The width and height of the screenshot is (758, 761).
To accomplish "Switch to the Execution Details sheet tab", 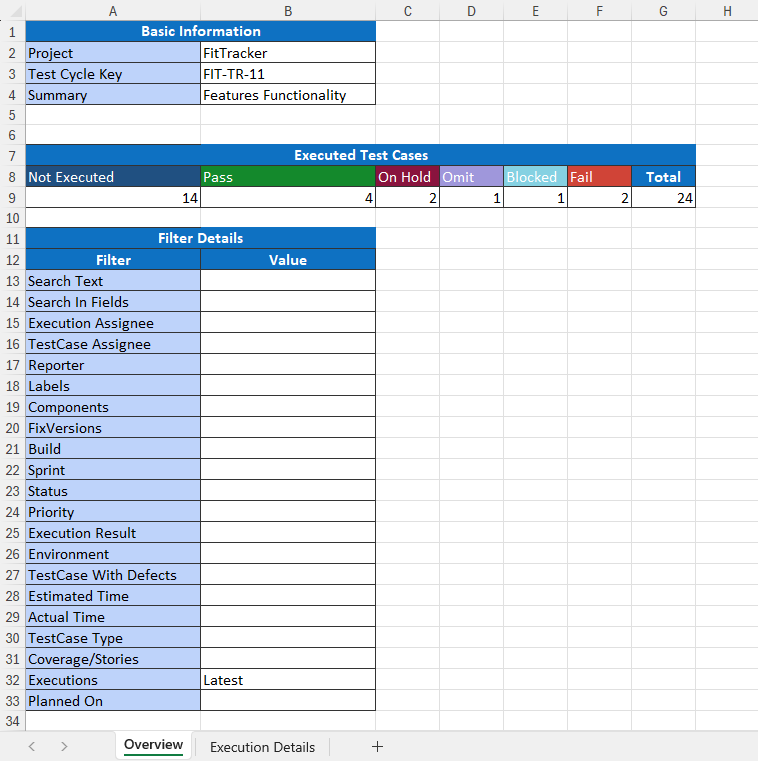I will (x=262, y=746).
